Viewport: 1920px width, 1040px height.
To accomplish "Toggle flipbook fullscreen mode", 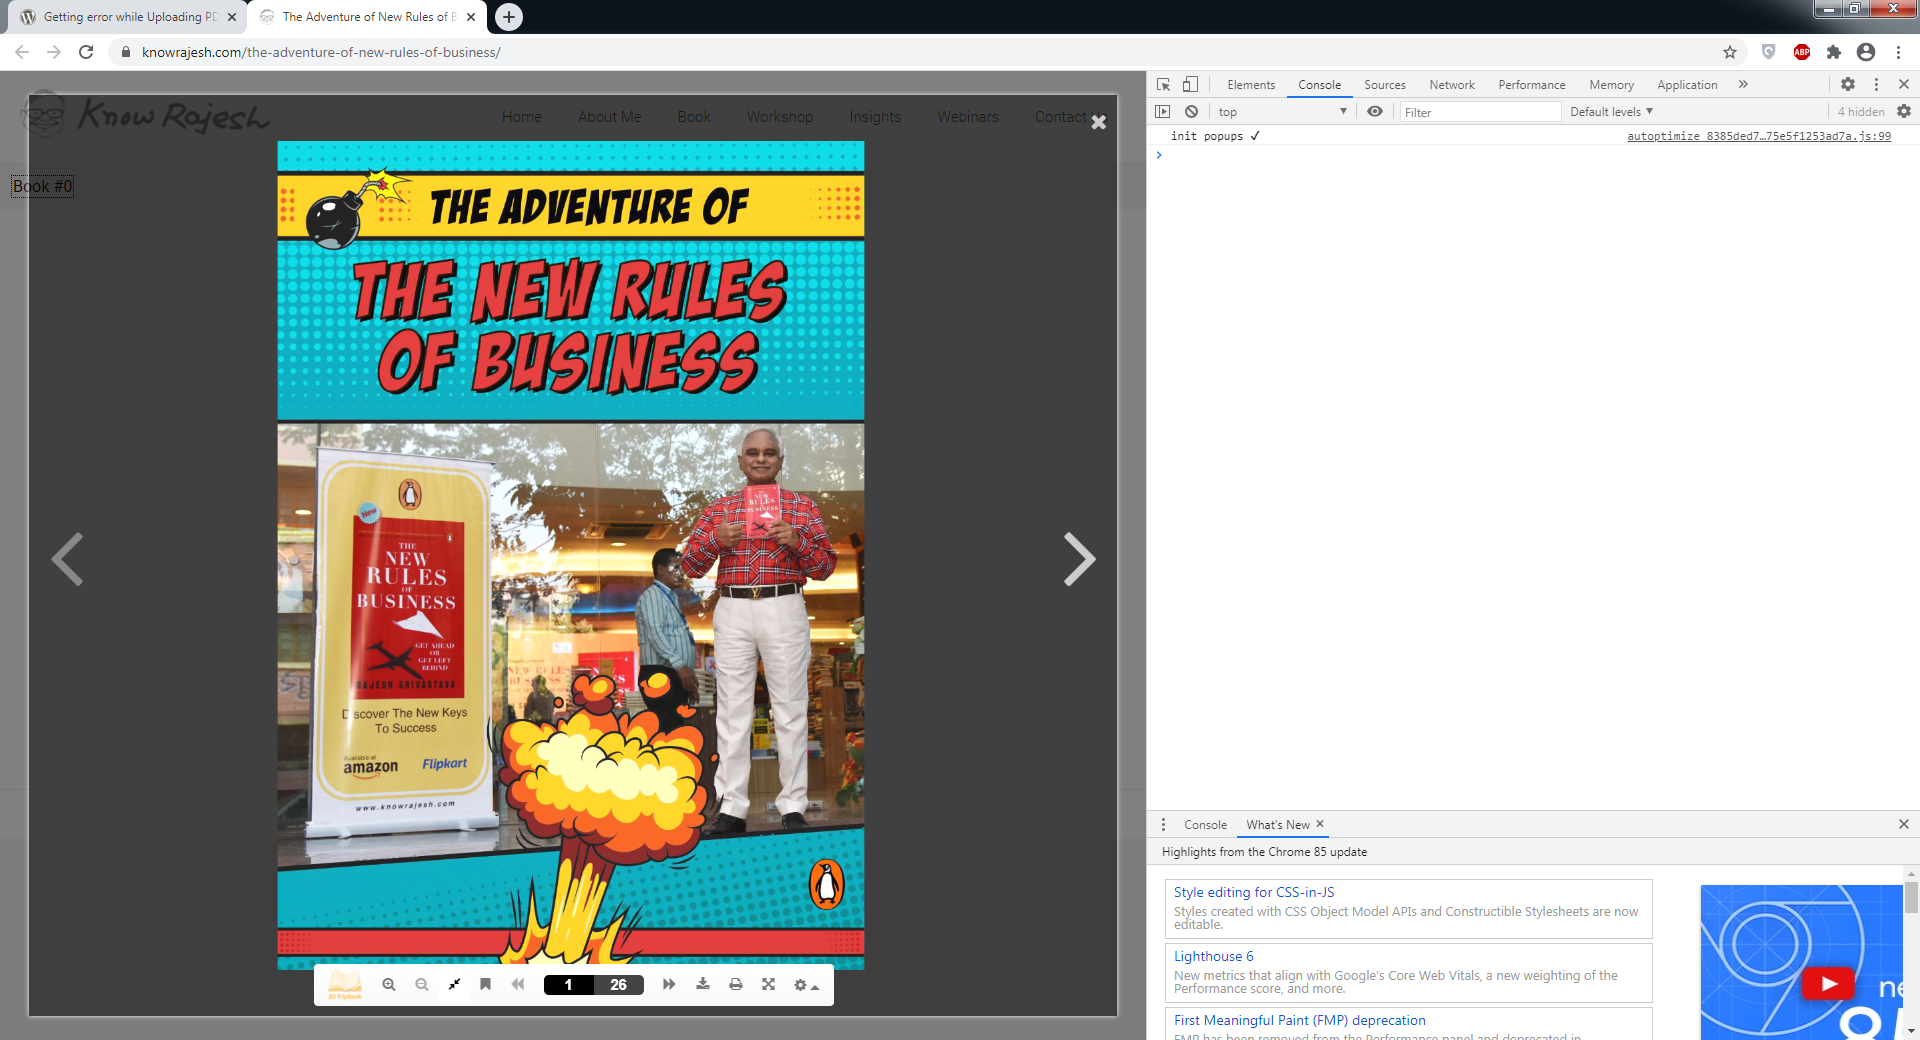I will pos(768,984).
